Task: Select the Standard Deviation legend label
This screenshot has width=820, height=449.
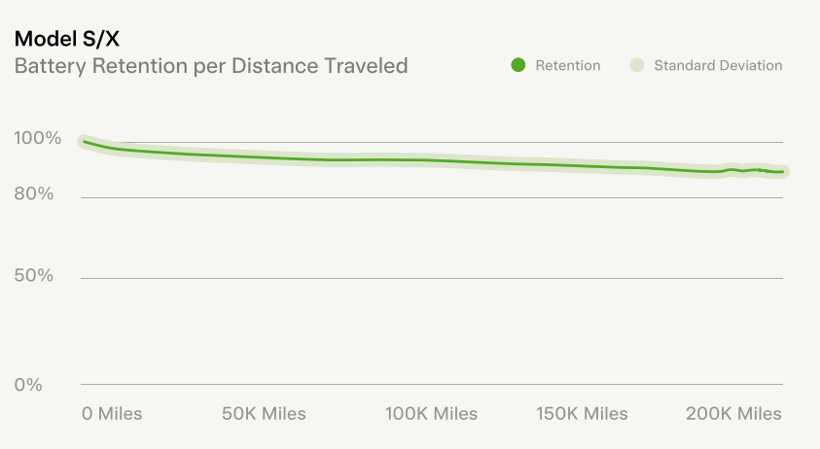Action: click(718, 65)
